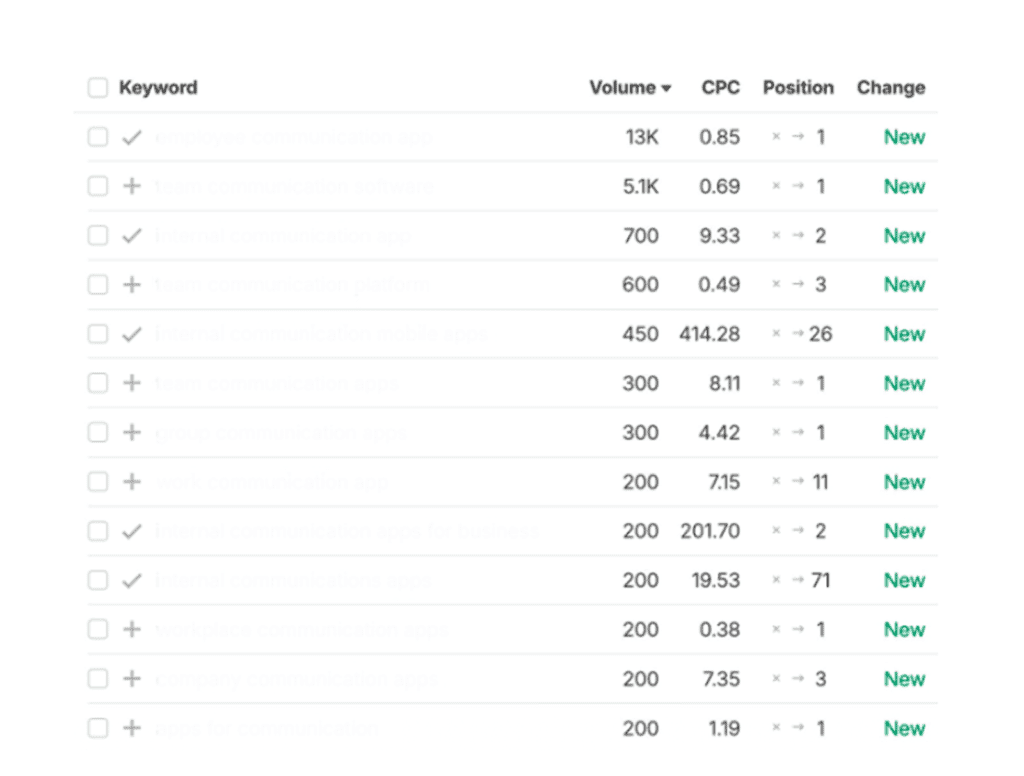Click the checkmark icon in the 19.53 CPC row
1024x776 pixels.
pyautogui.click(x=131, y=580)
